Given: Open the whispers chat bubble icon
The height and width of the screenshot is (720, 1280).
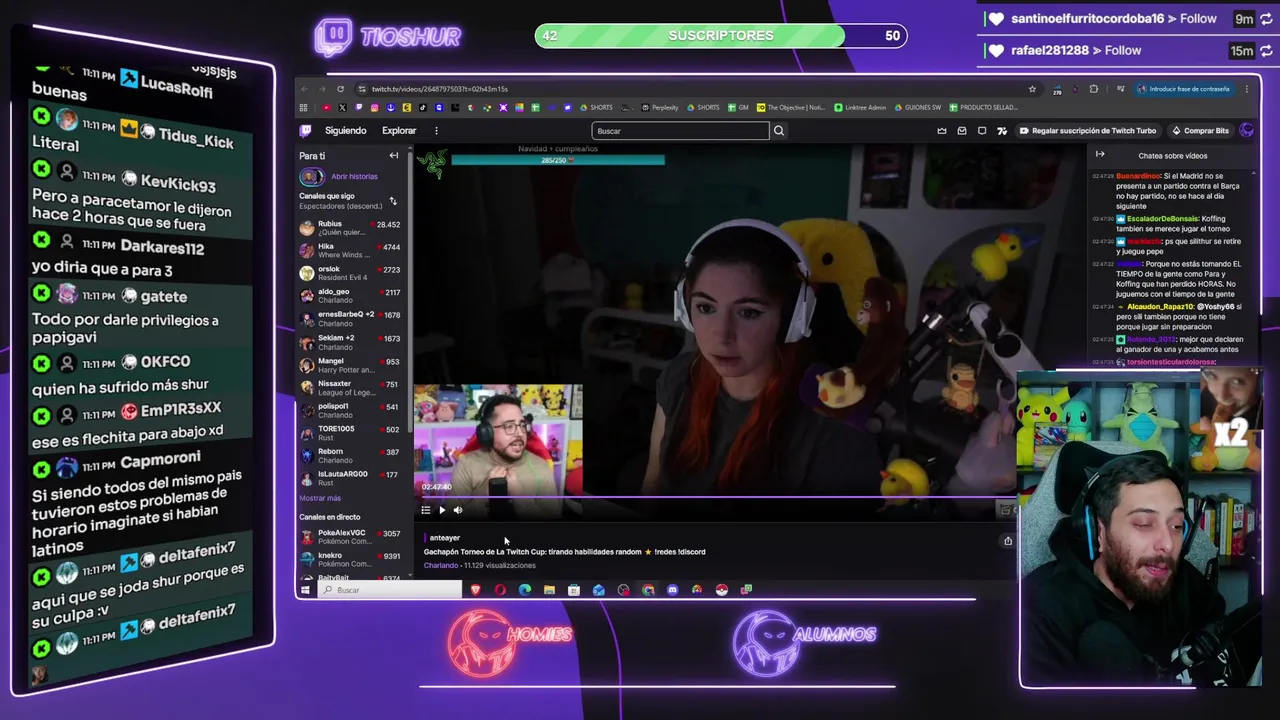Looking at the screenshot, I should click(982, 131).
